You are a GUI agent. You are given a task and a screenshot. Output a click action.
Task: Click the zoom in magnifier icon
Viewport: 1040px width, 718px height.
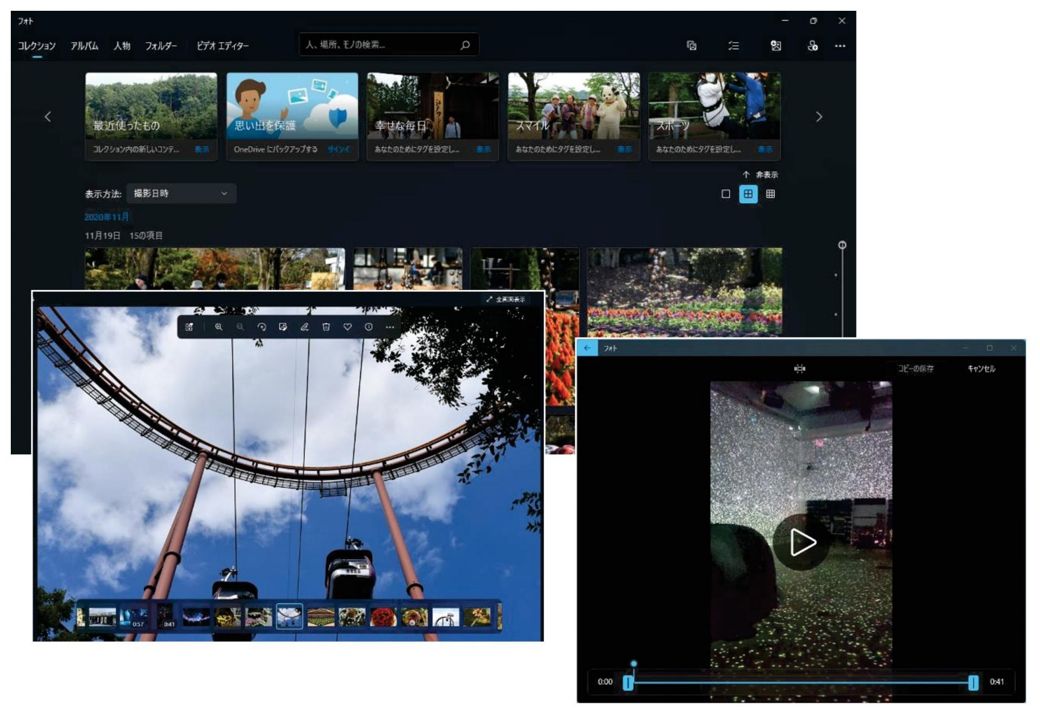(x=219, y=327)
